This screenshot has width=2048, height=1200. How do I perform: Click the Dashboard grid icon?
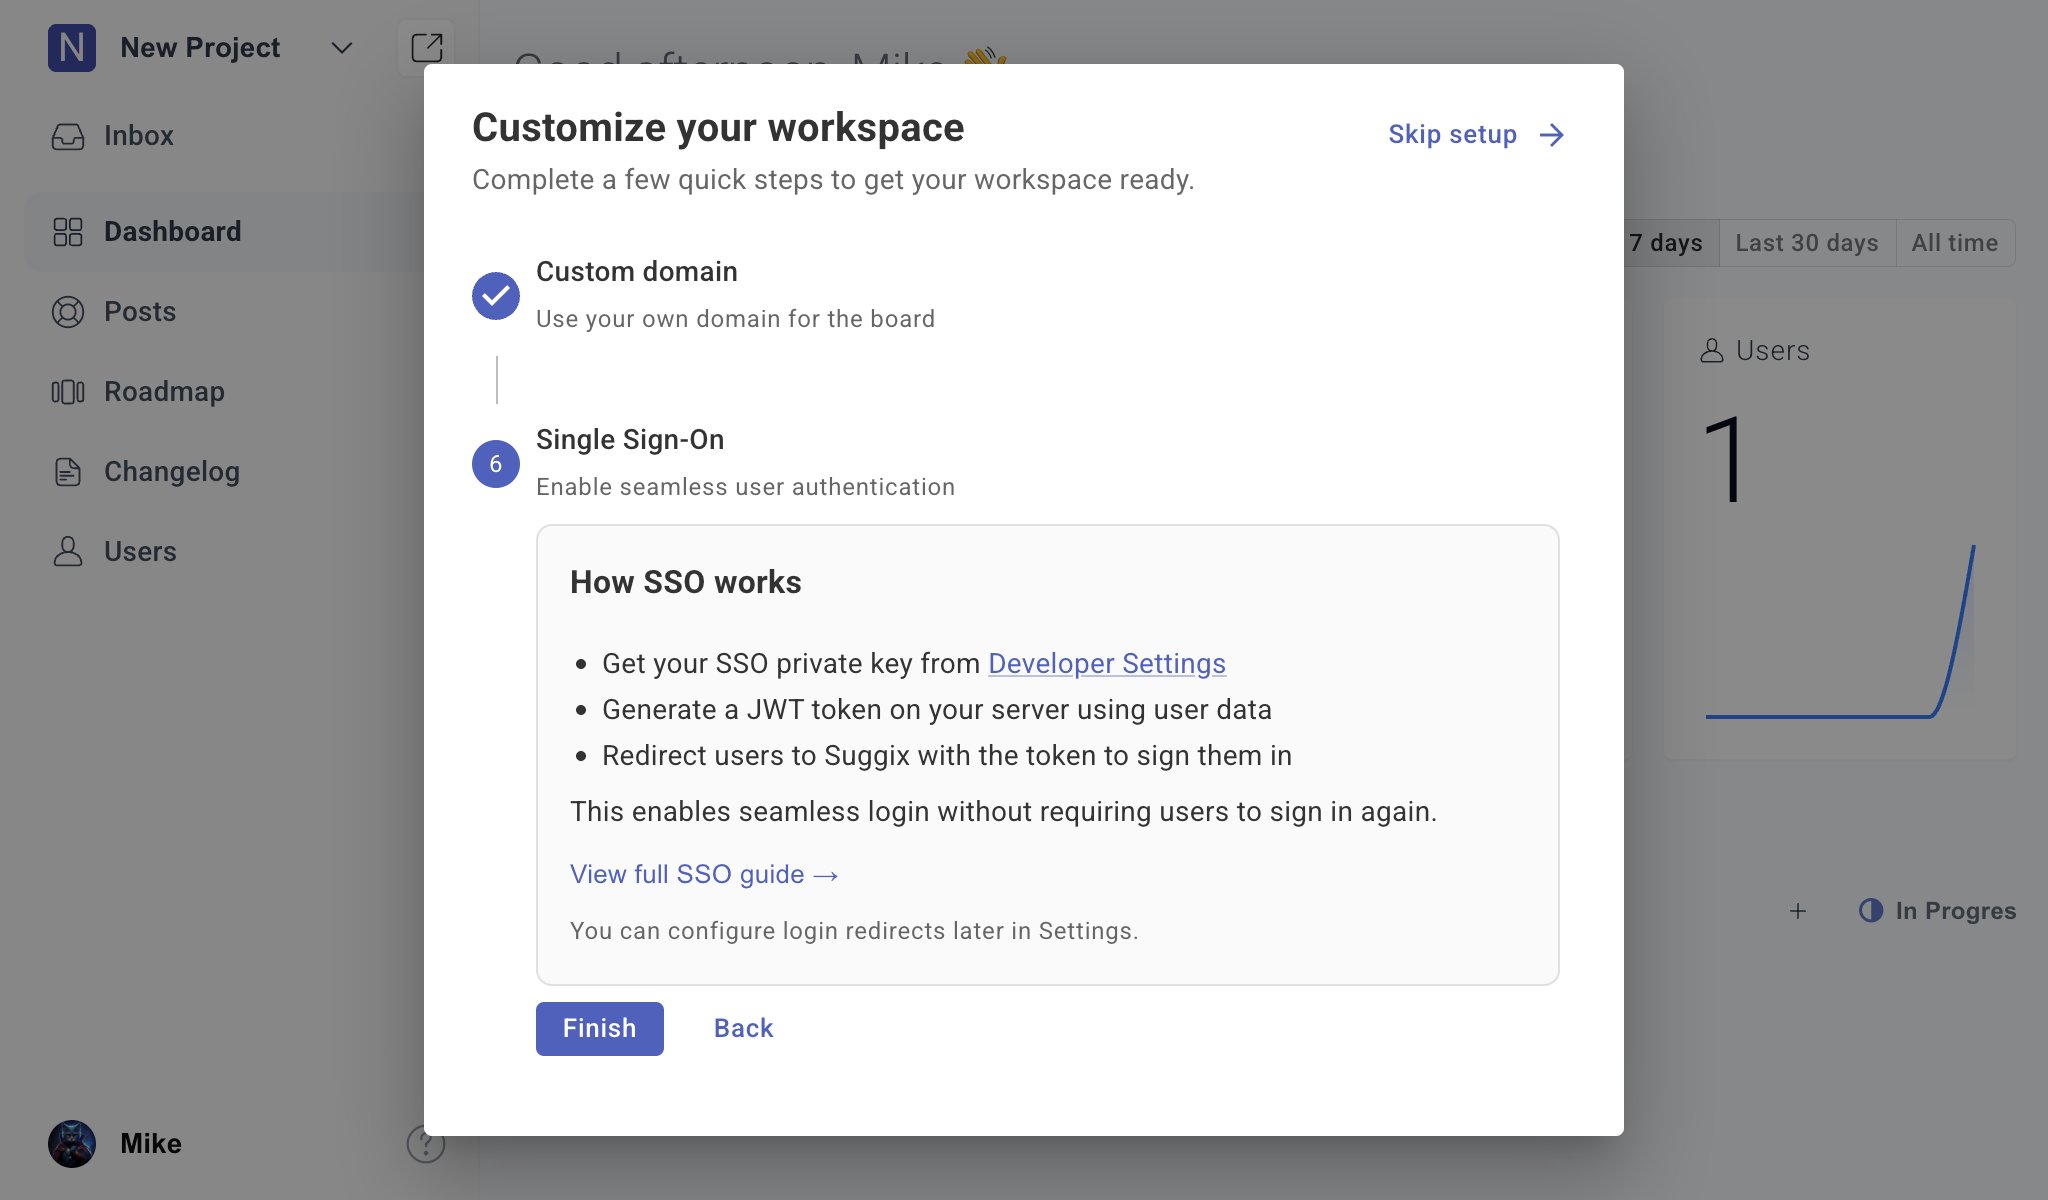pos(68,232)
